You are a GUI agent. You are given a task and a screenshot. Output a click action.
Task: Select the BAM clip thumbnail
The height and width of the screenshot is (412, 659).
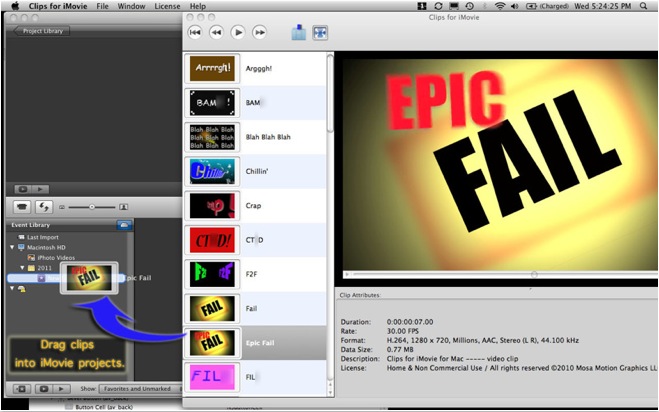click(x=212, y=103)
